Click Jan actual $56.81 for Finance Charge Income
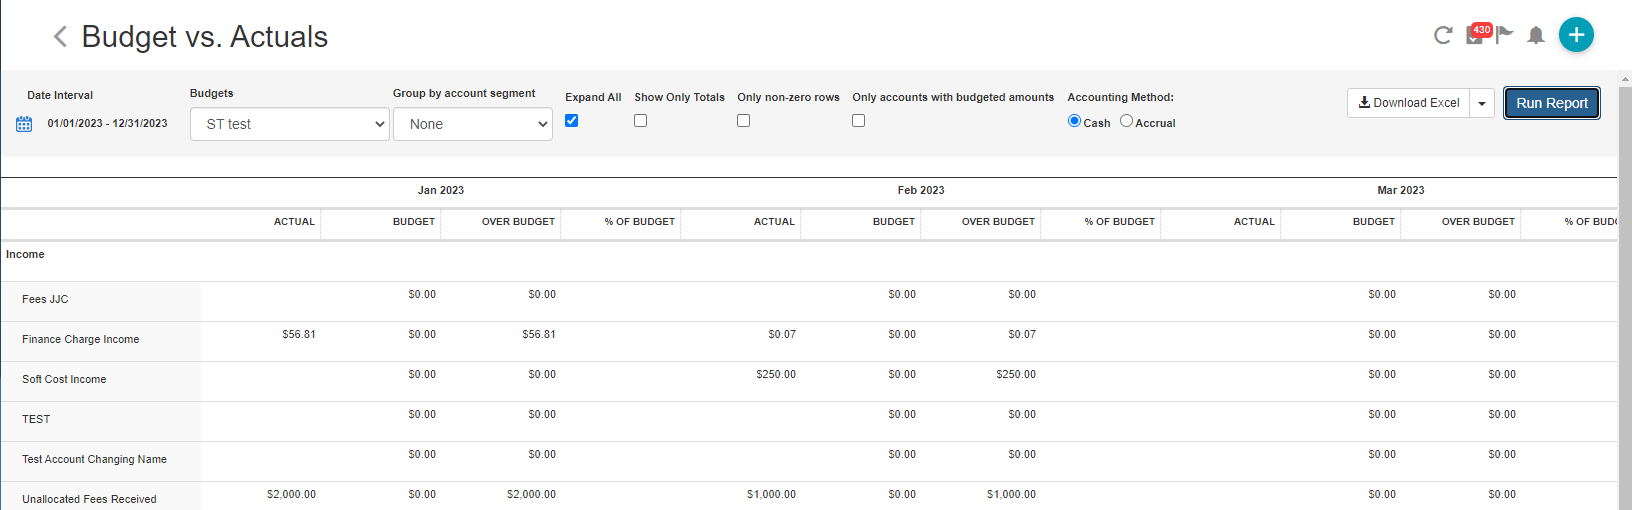 pos(299,334)
